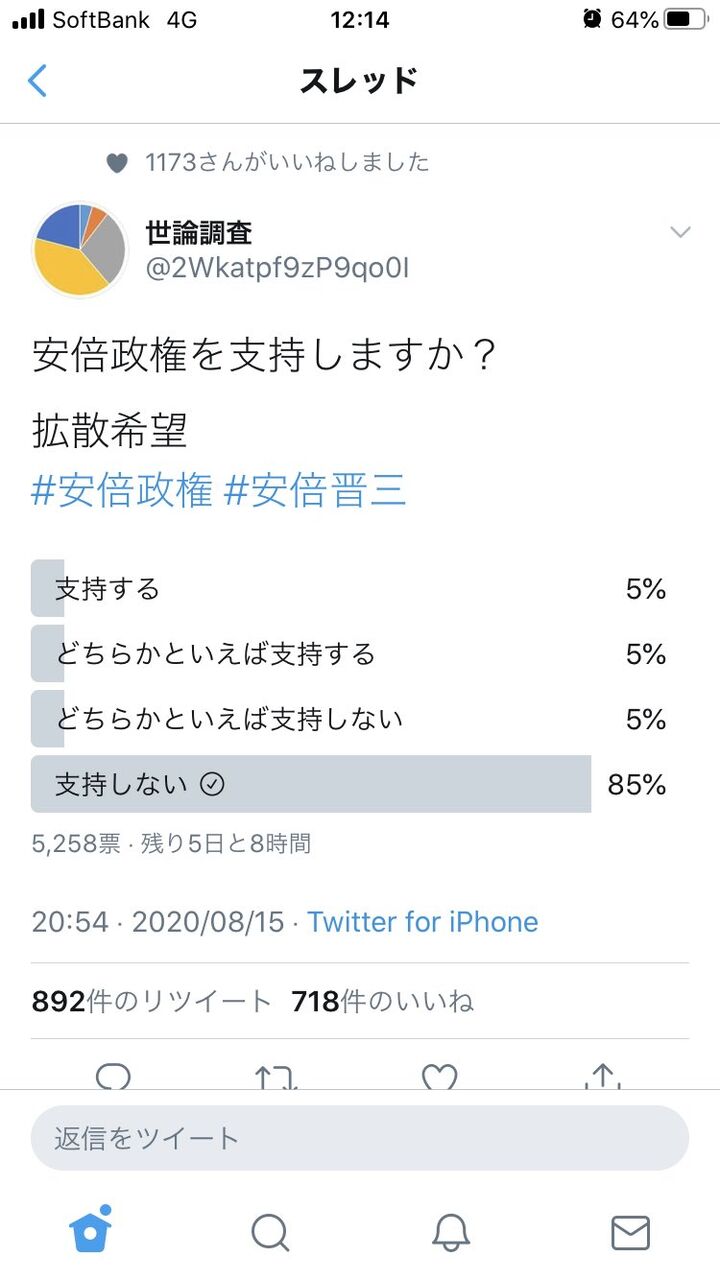720x1280 pixels.
Task: Open the Twitter for iPhone source link
Action: coord(422,921)
